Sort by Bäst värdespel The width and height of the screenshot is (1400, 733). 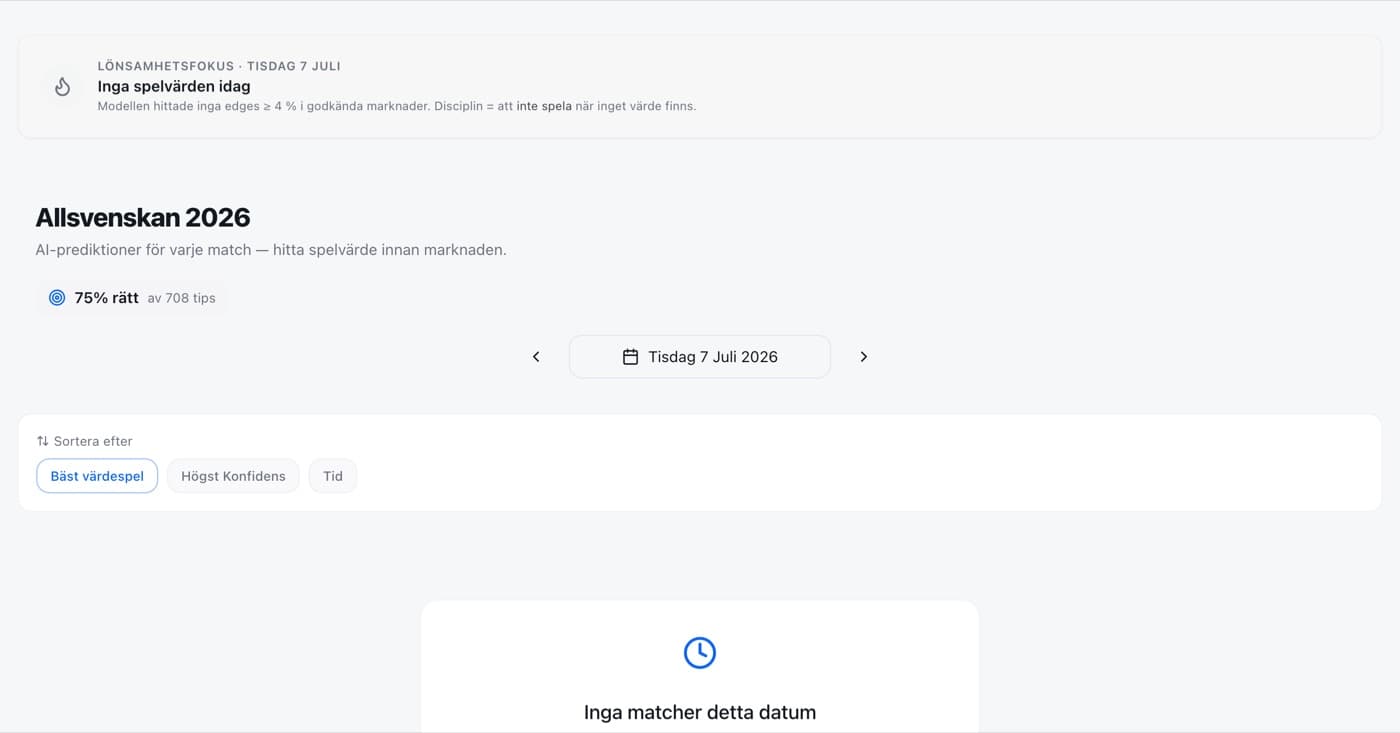click(x=97, y=476)
